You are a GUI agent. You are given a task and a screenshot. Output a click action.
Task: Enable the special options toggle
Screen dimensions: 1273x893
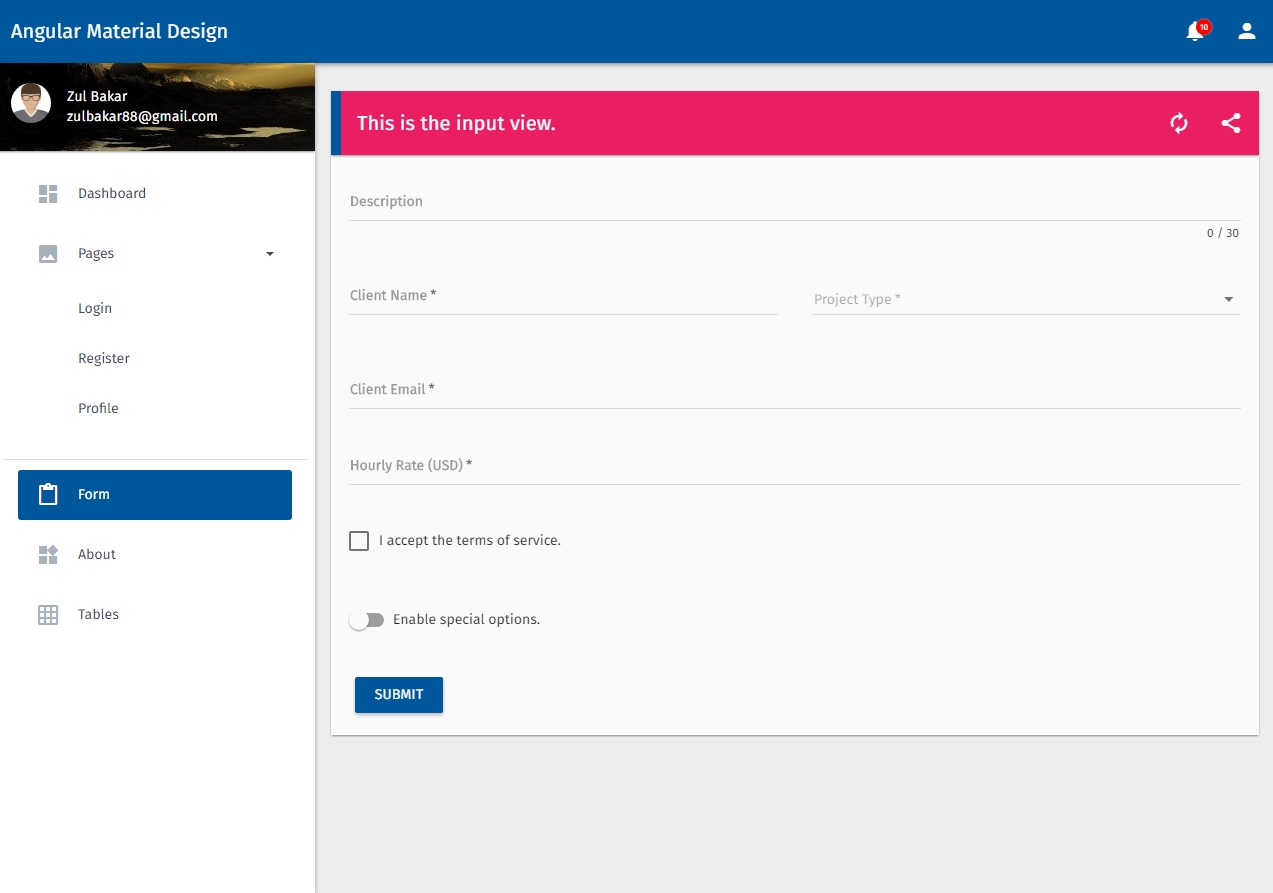(367, 619)
